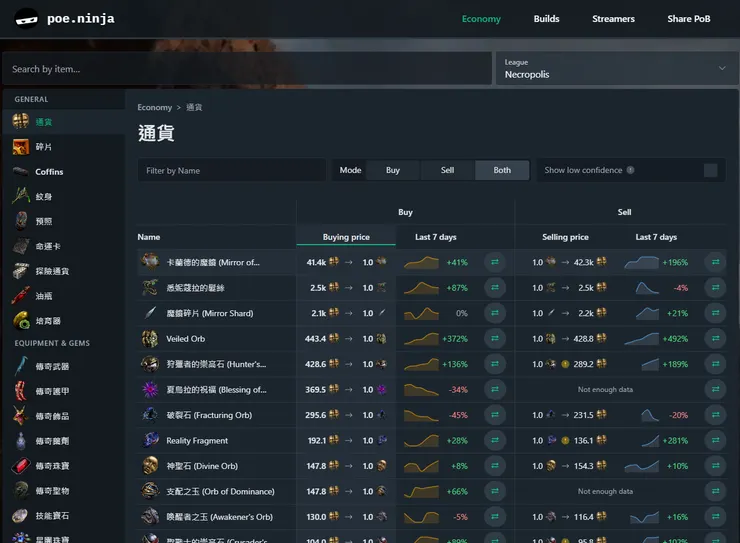
Task: Click the Blessing of Chayula buy trade icon
Action: 495,389
